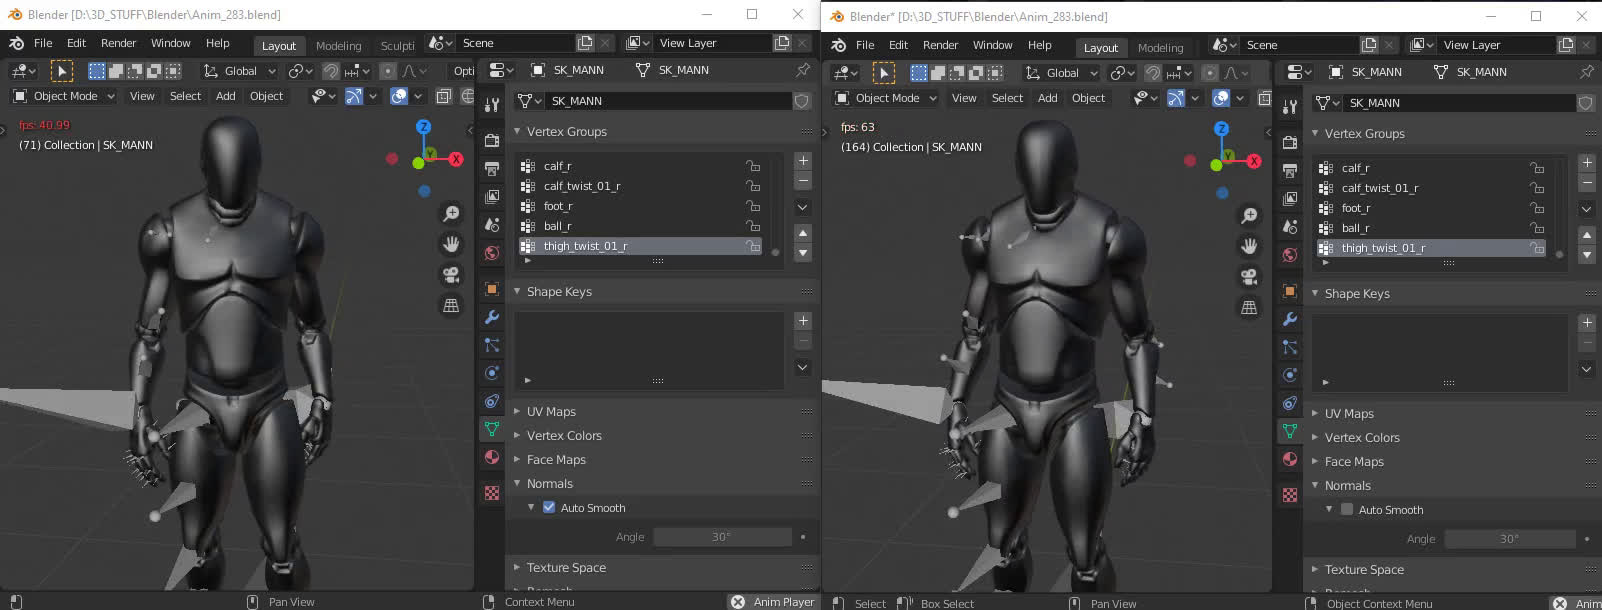
Task: Switch to Modeling tab in left window
Action: click(338, 46)
